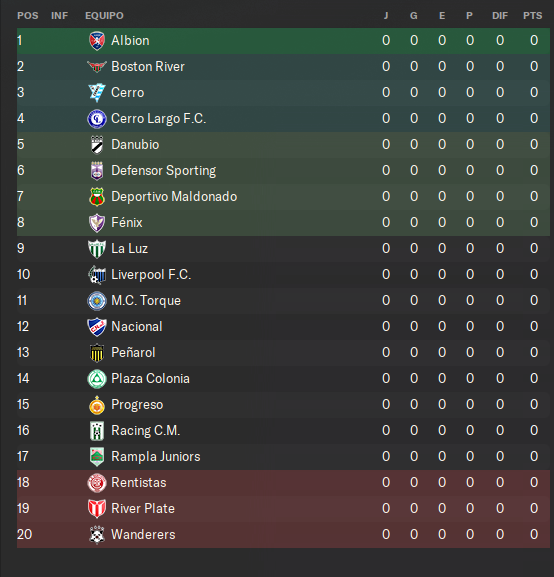Image resolution: width=554 pixels, height=577 pixels.
Task: Click the Boston River club crest
Action: point(97,67)
